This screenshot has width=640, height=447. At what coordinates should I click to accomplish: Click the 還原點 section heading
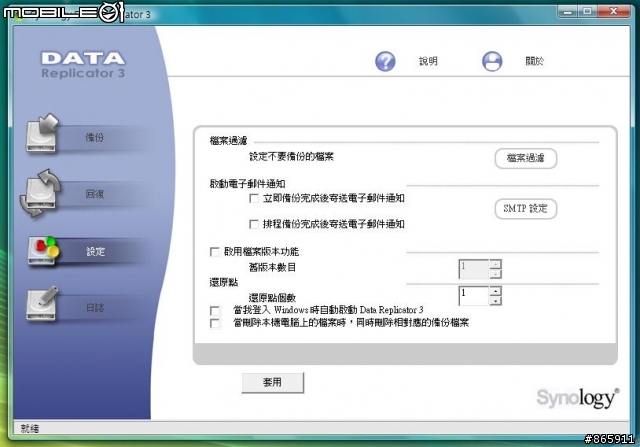(x=224, y=282)
